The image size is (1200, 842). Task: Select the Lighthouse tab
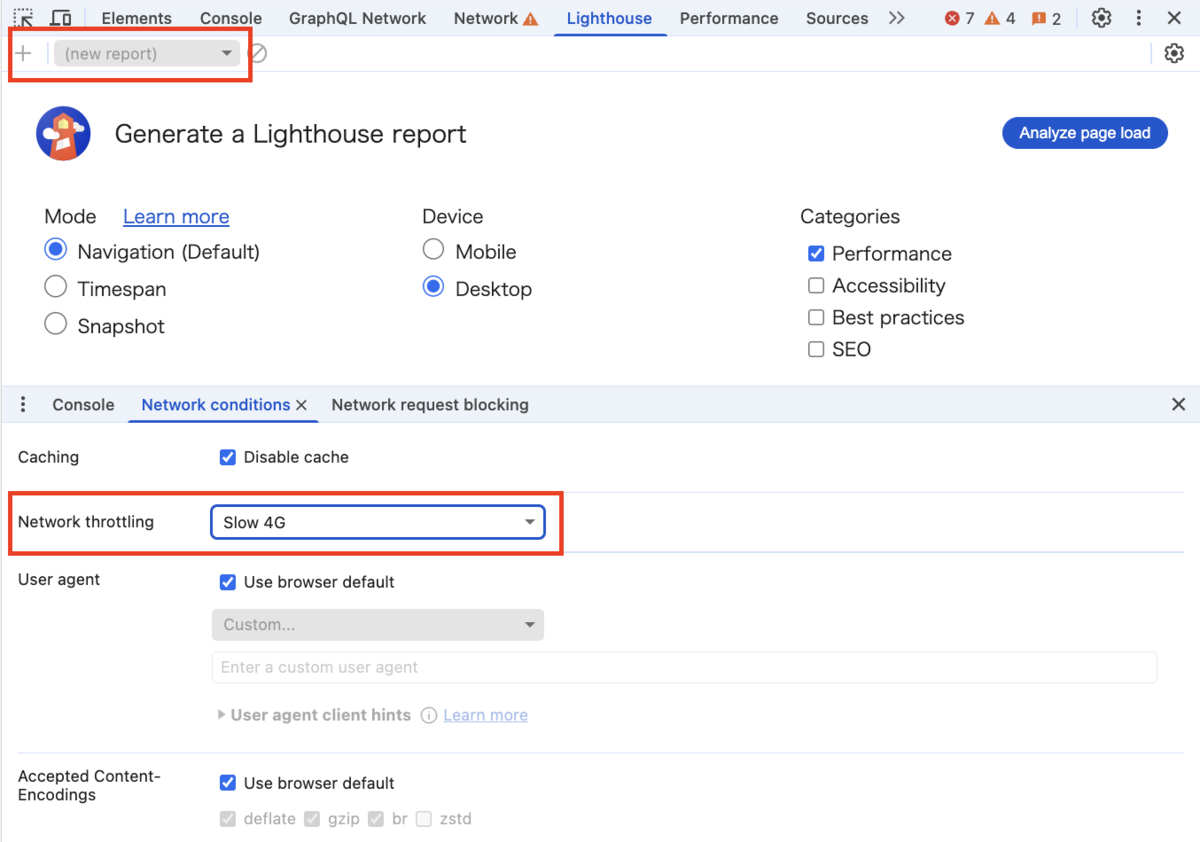pyautogui.click(x=609, y=18)
